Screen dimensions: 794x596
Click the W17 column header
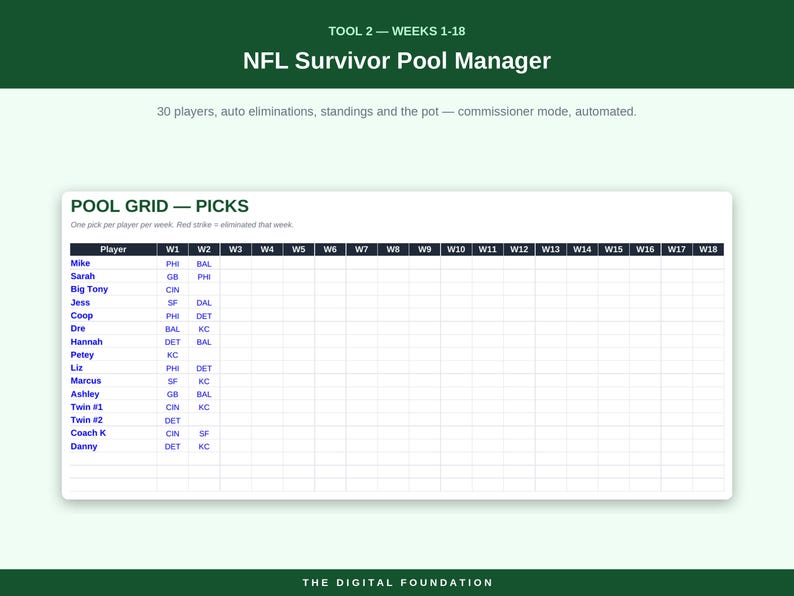point(677,249)
